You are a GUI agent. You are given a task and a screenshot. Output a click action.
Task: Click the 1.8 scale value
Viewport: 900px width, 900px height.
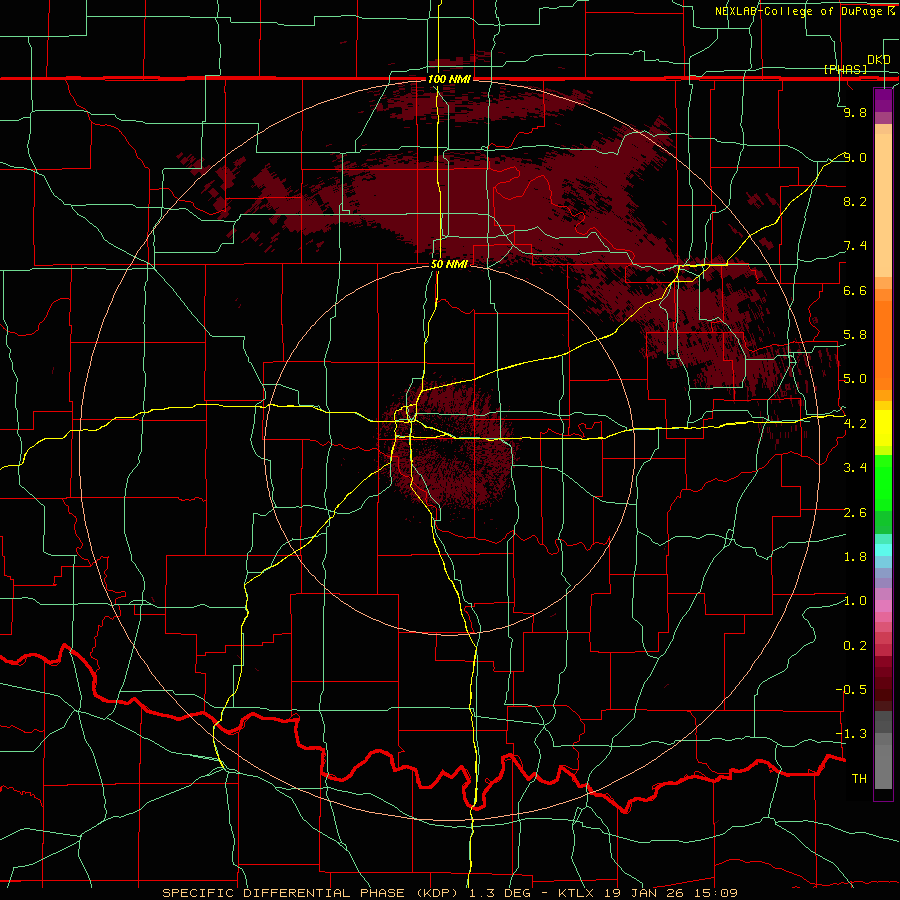(855, 557)
